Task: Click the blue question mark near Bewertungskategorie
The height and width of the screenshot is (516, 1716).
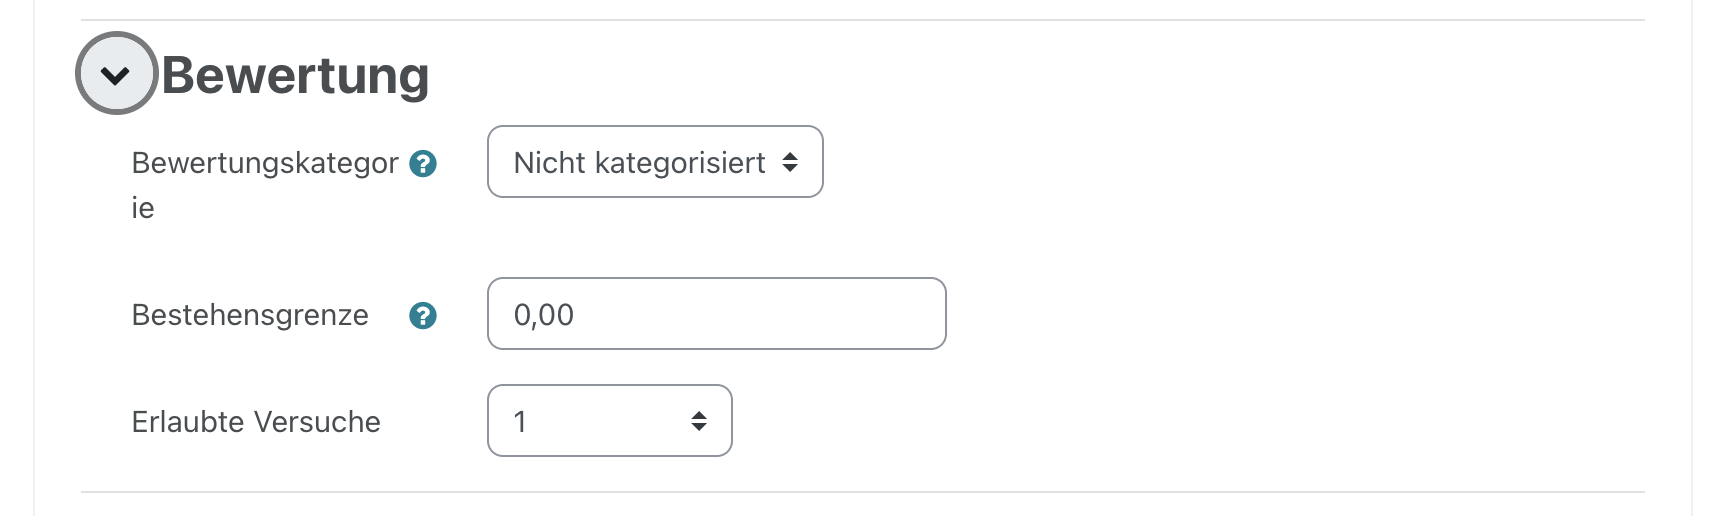Action: [423, 163]
